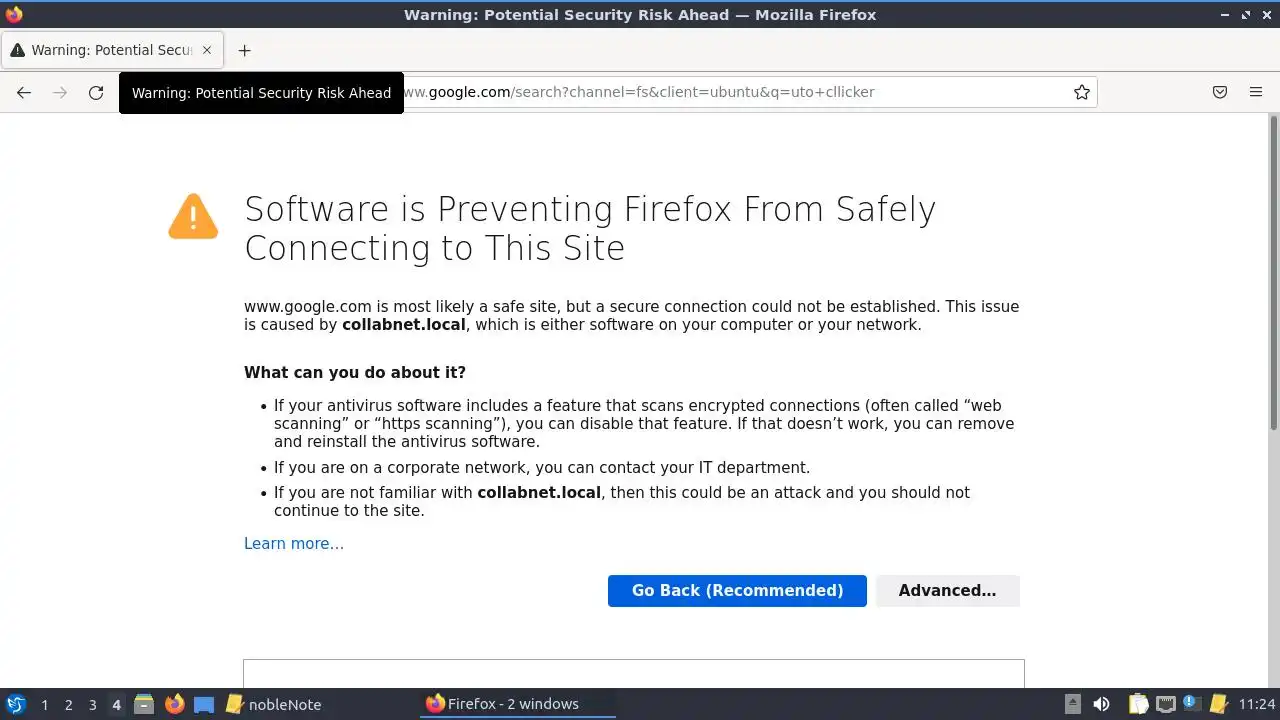Follow the Learn more... link

tap(294, 543)
